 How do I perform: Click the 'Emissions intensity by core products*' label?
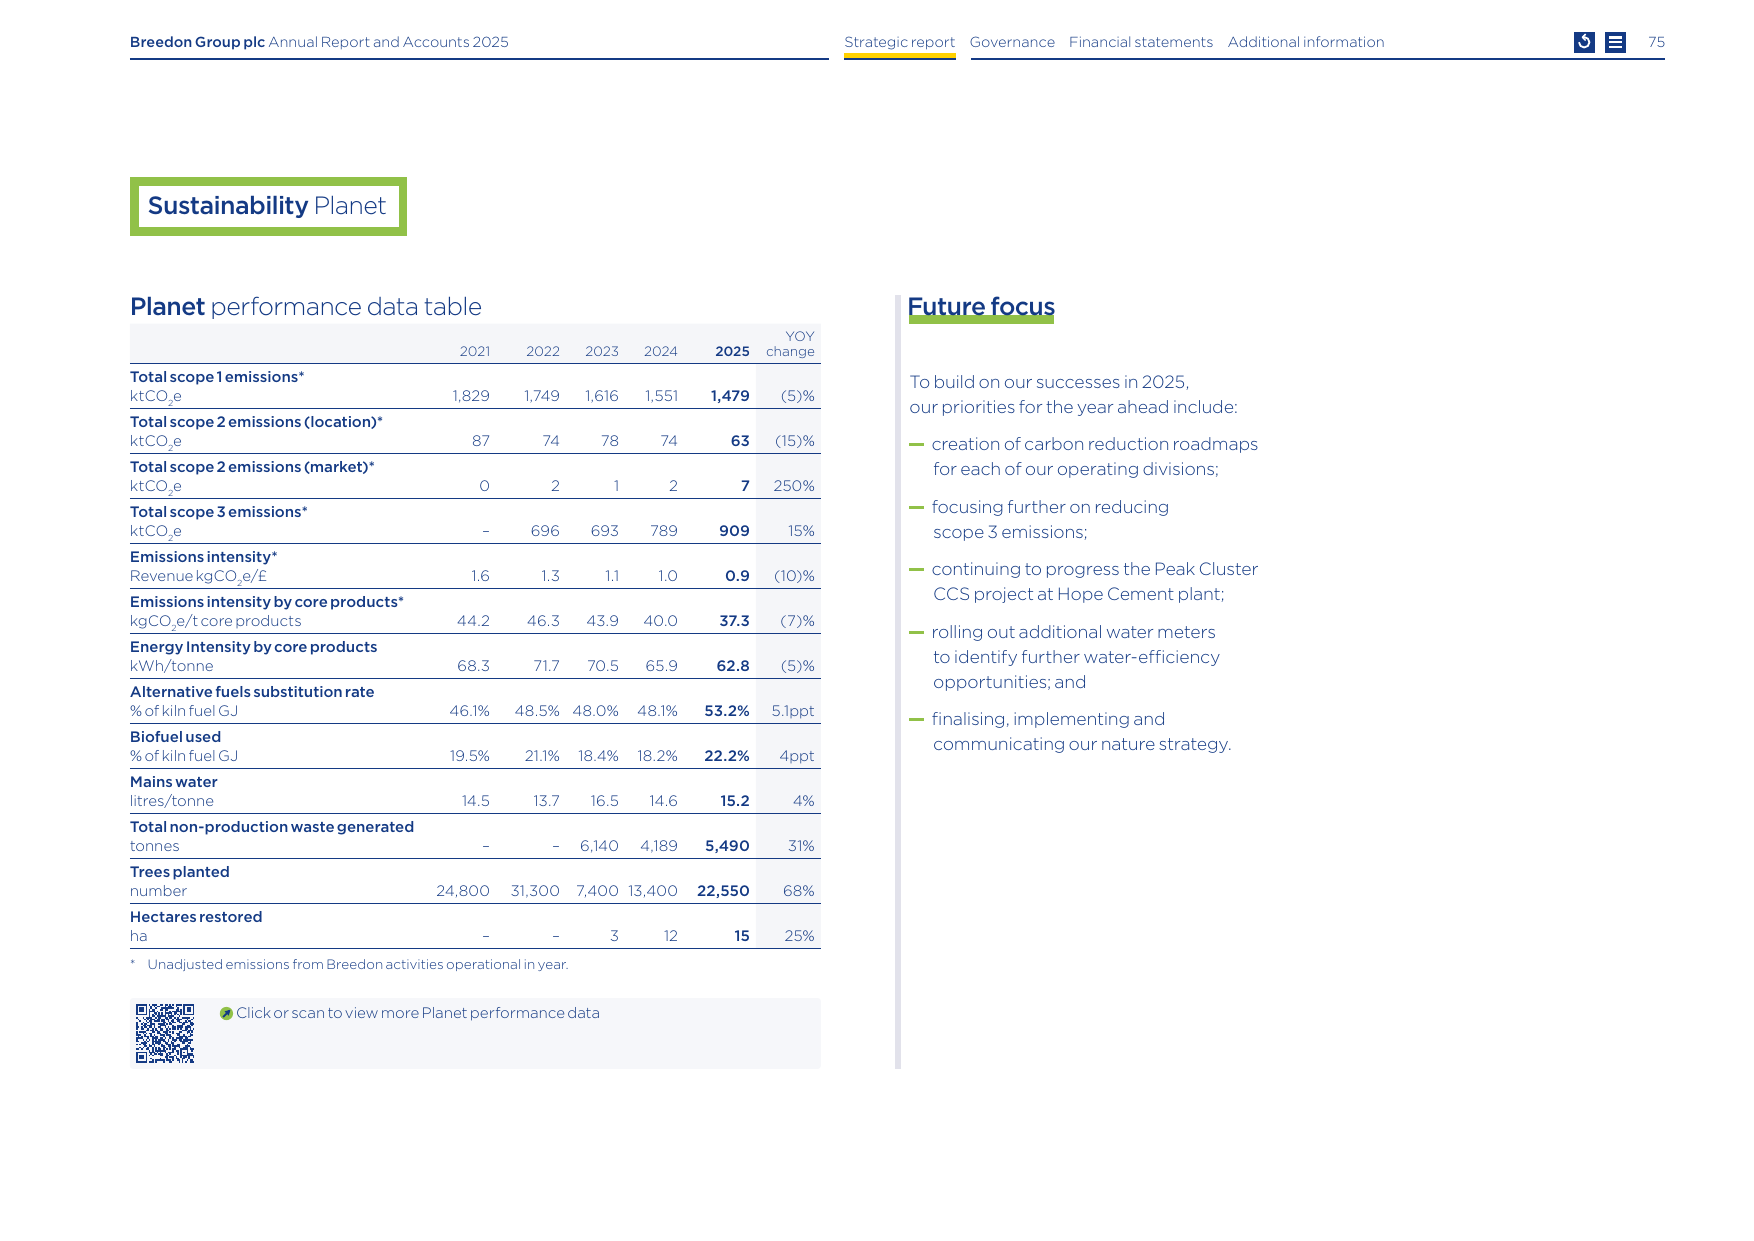(267, 602)
